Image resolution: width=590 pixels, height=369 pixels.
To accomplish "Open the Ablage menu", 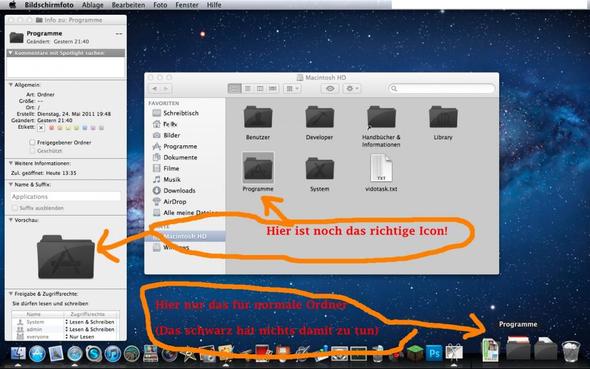I will pos(93,5).
